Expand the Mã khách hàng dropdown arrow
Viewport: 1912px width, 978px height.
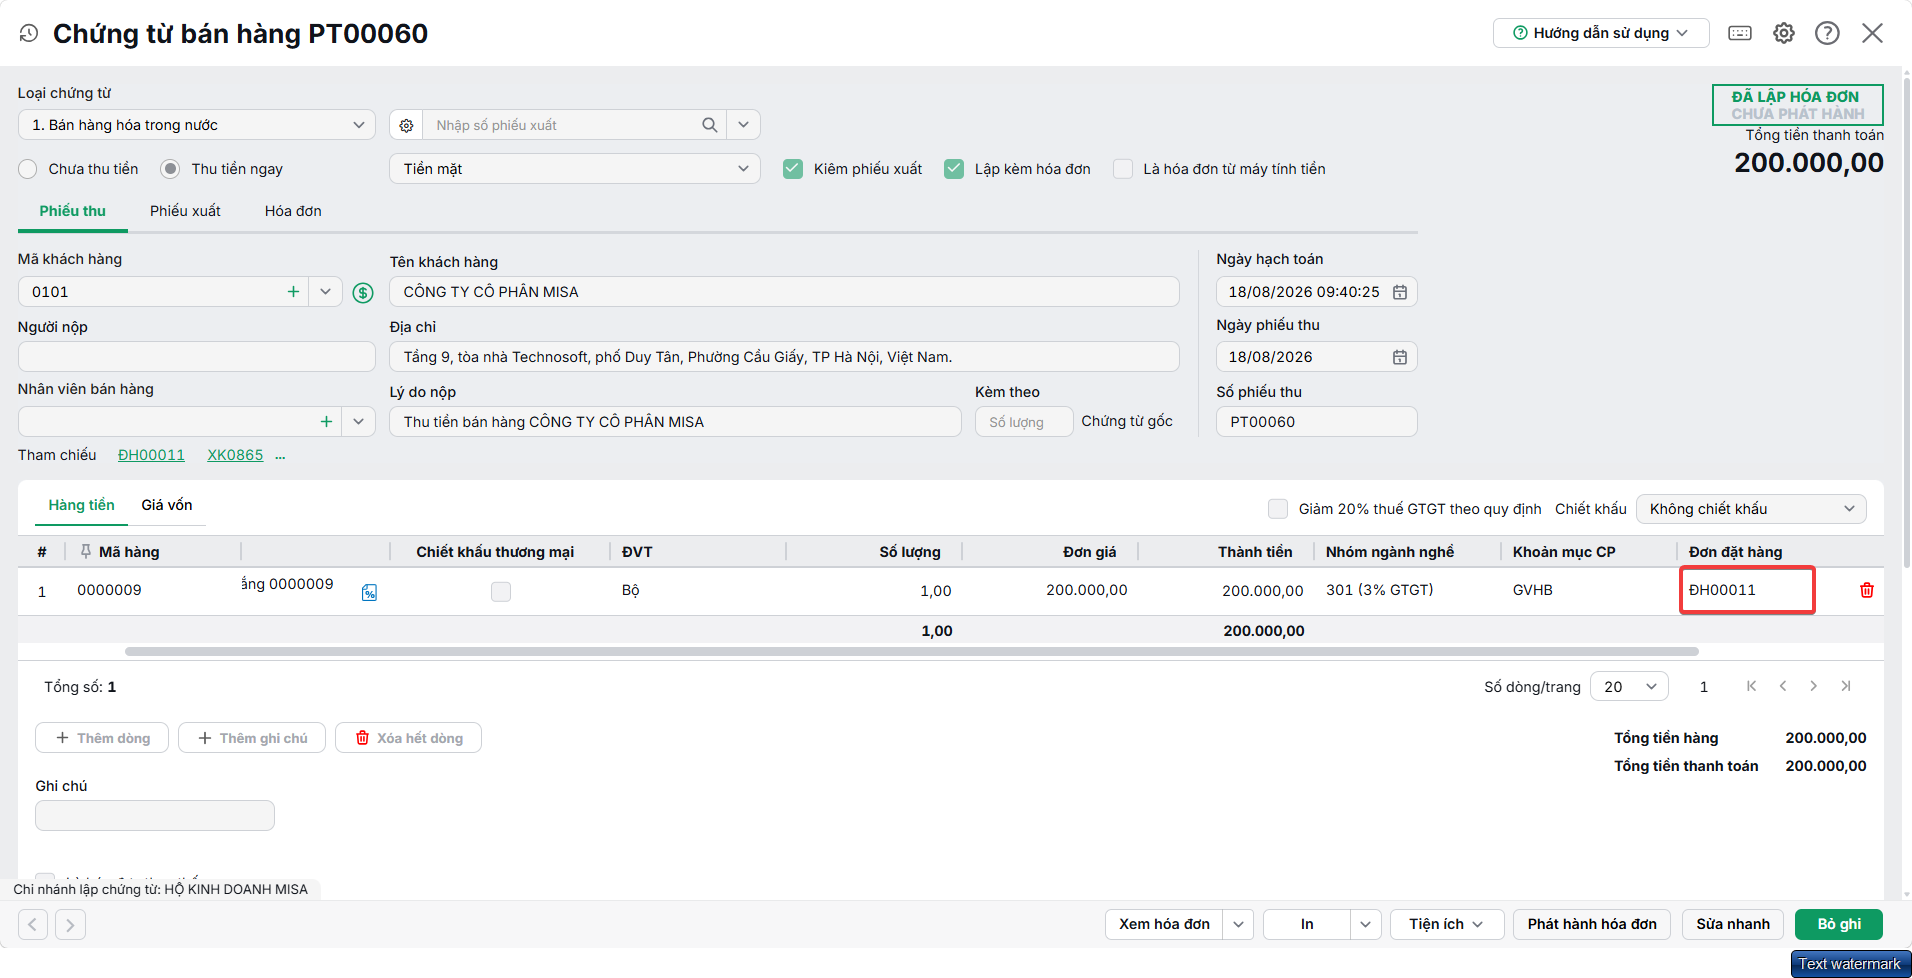[x=325, y=292]
